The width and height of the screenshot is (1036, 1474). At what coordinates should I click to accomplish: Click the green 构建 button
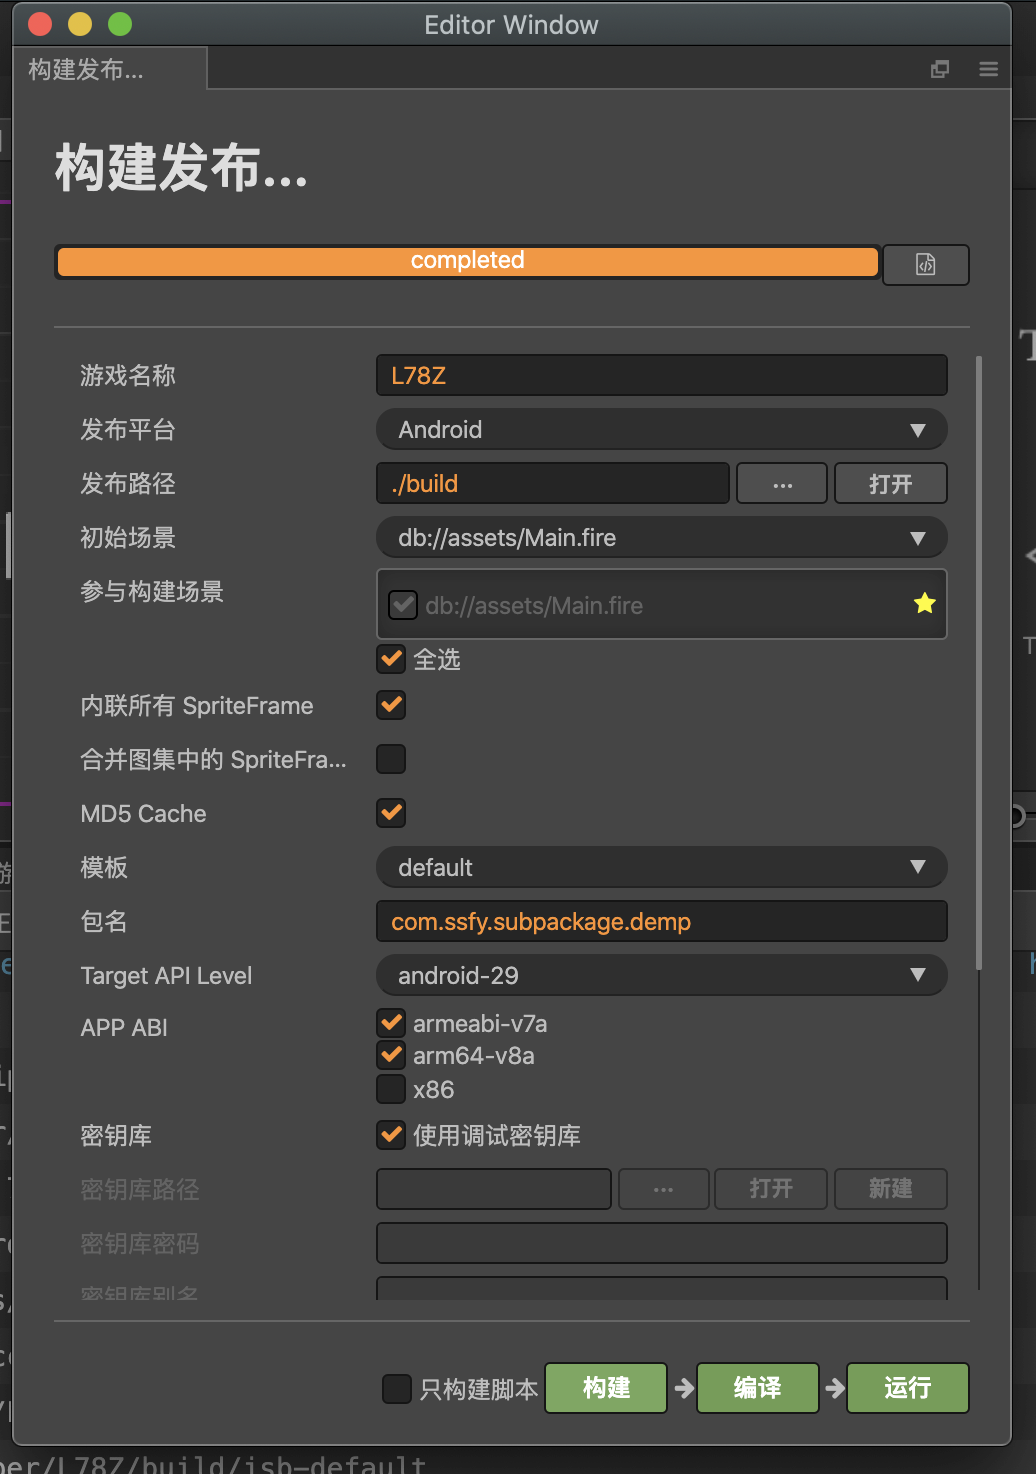[x=606, y=1388]
